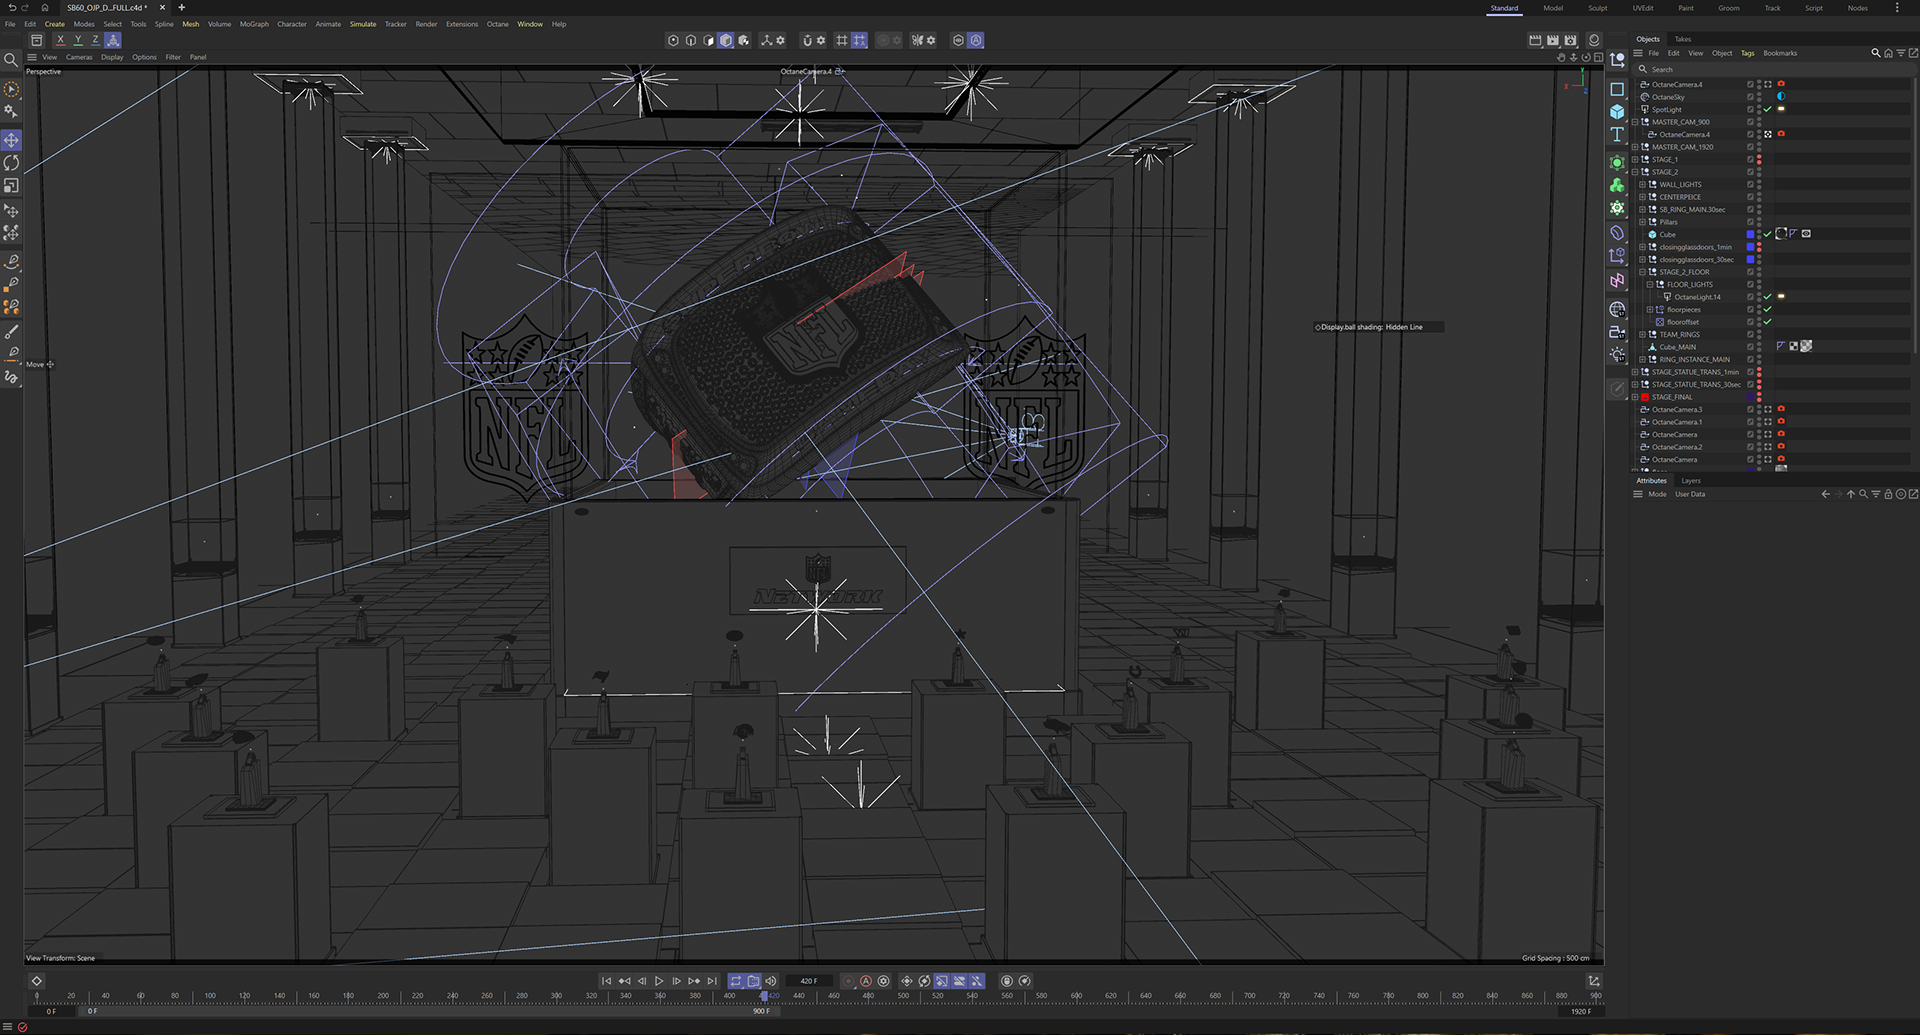Click STAGE_FINAL layer color swatch
The image size is (1920, 1035).
coord(1750,397)
